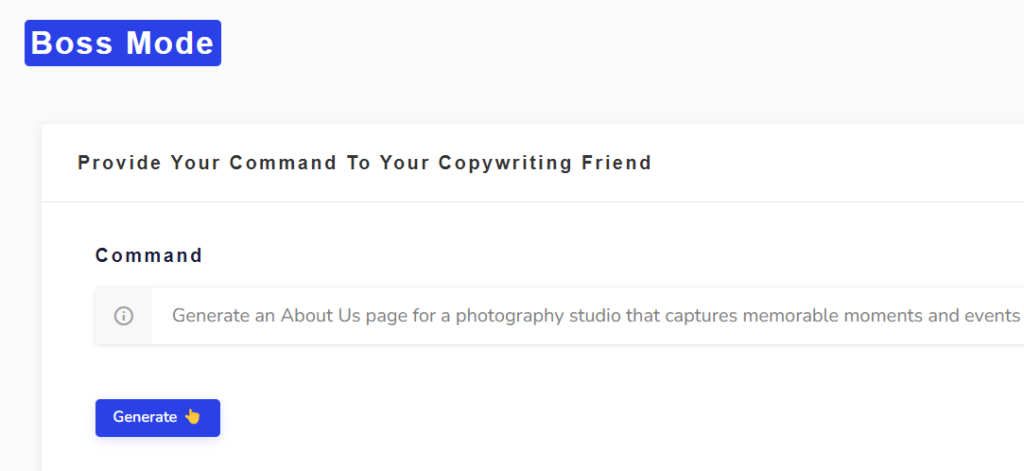Click 'About Us' in the command placeholder
The width and height of the screenshot is (1024, 471).
315,316
